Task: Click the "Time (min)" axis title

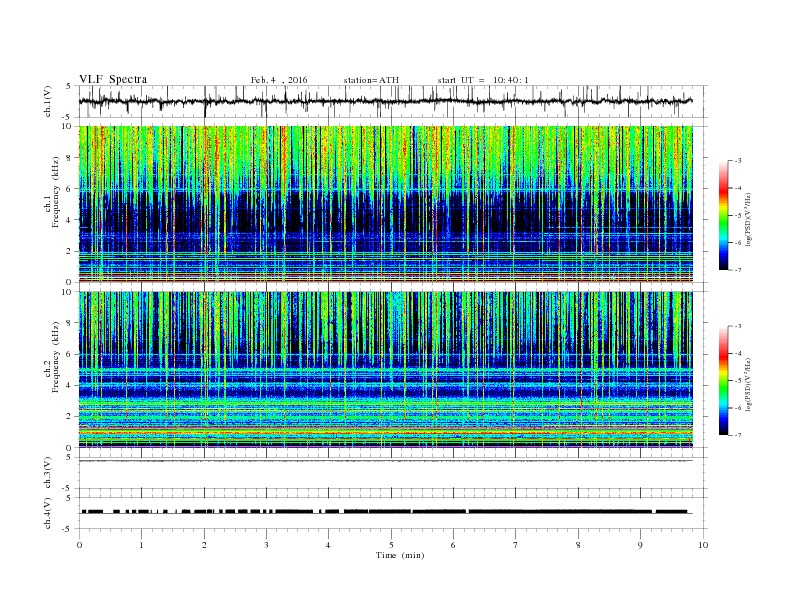Action: tap(400, 555)
